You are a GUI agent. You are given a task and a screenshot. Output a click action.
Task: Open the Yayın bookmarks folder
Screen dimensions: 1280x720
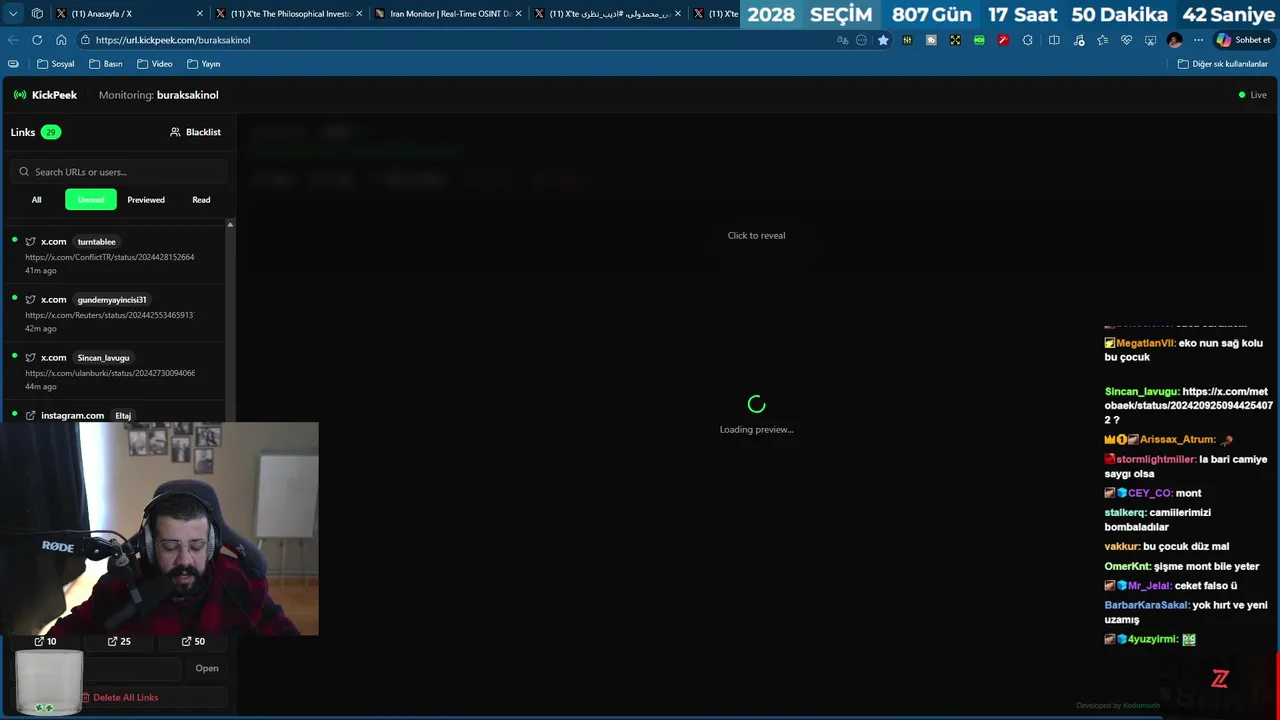[204, 64]
